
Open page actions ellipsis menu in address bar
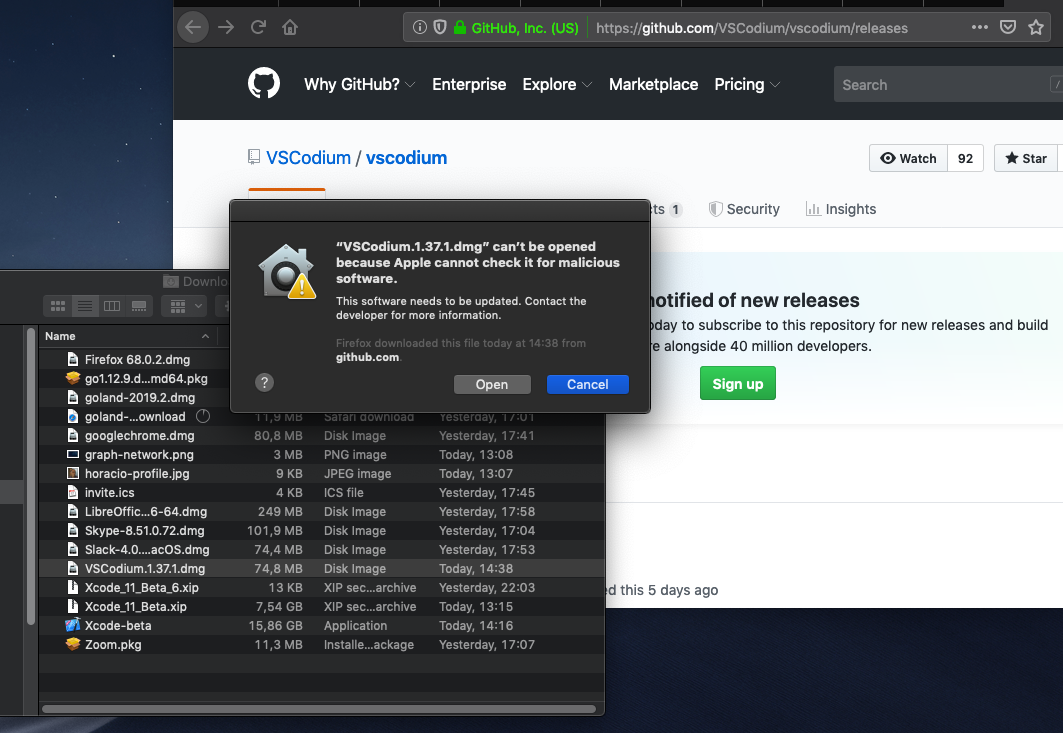[980, 28]
